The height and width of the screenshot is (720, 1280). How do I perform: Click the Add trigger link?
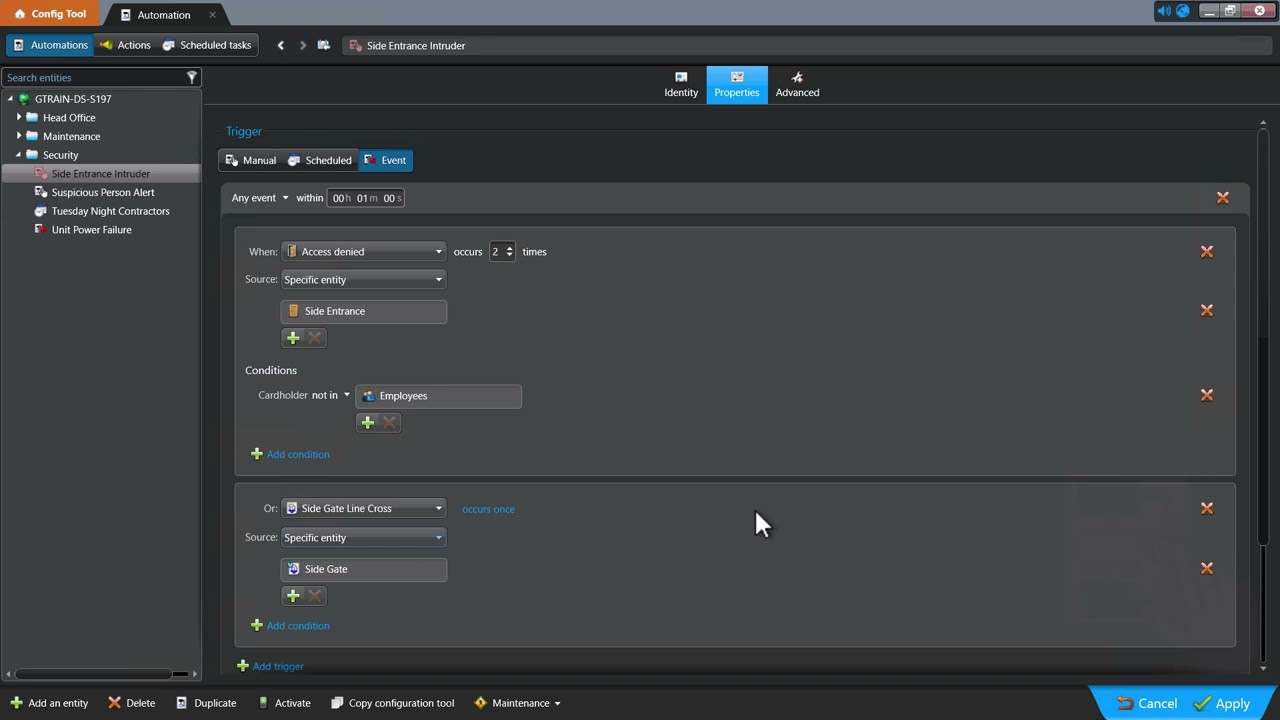click(x=270, y=666)
